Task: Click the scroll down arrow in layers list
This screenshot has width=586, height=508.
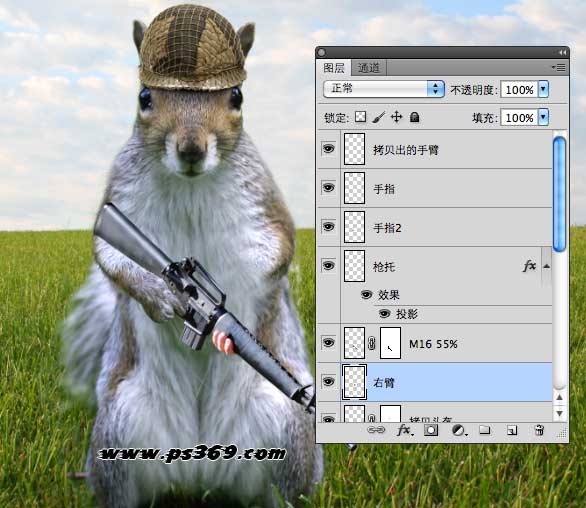Action: pos(559,413)
